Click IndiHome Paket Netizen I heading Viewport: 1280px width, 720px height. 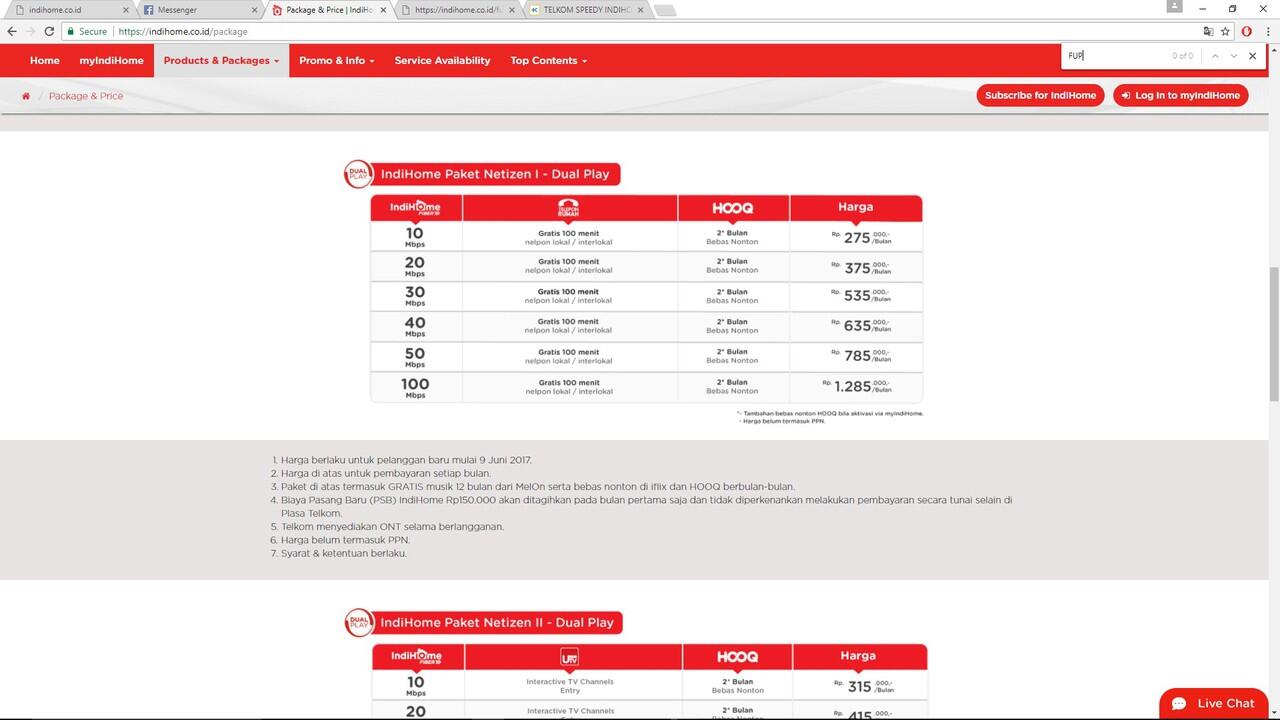click(x=495, y=174)
